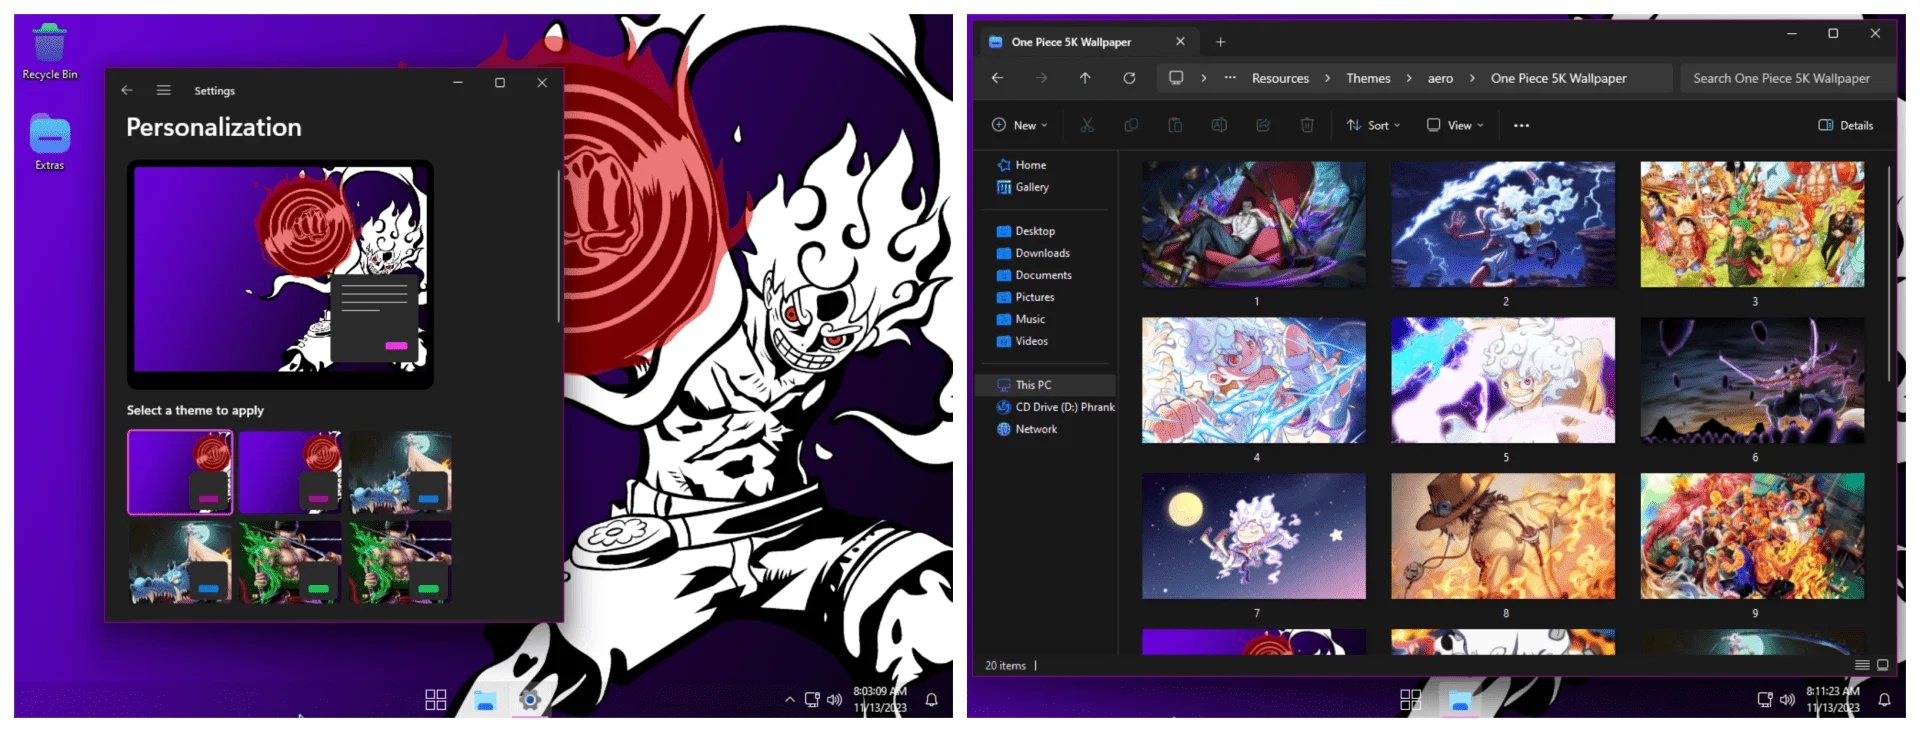
Task: Open the Extras folder on the desktop
Action: (x=49, y=143)
